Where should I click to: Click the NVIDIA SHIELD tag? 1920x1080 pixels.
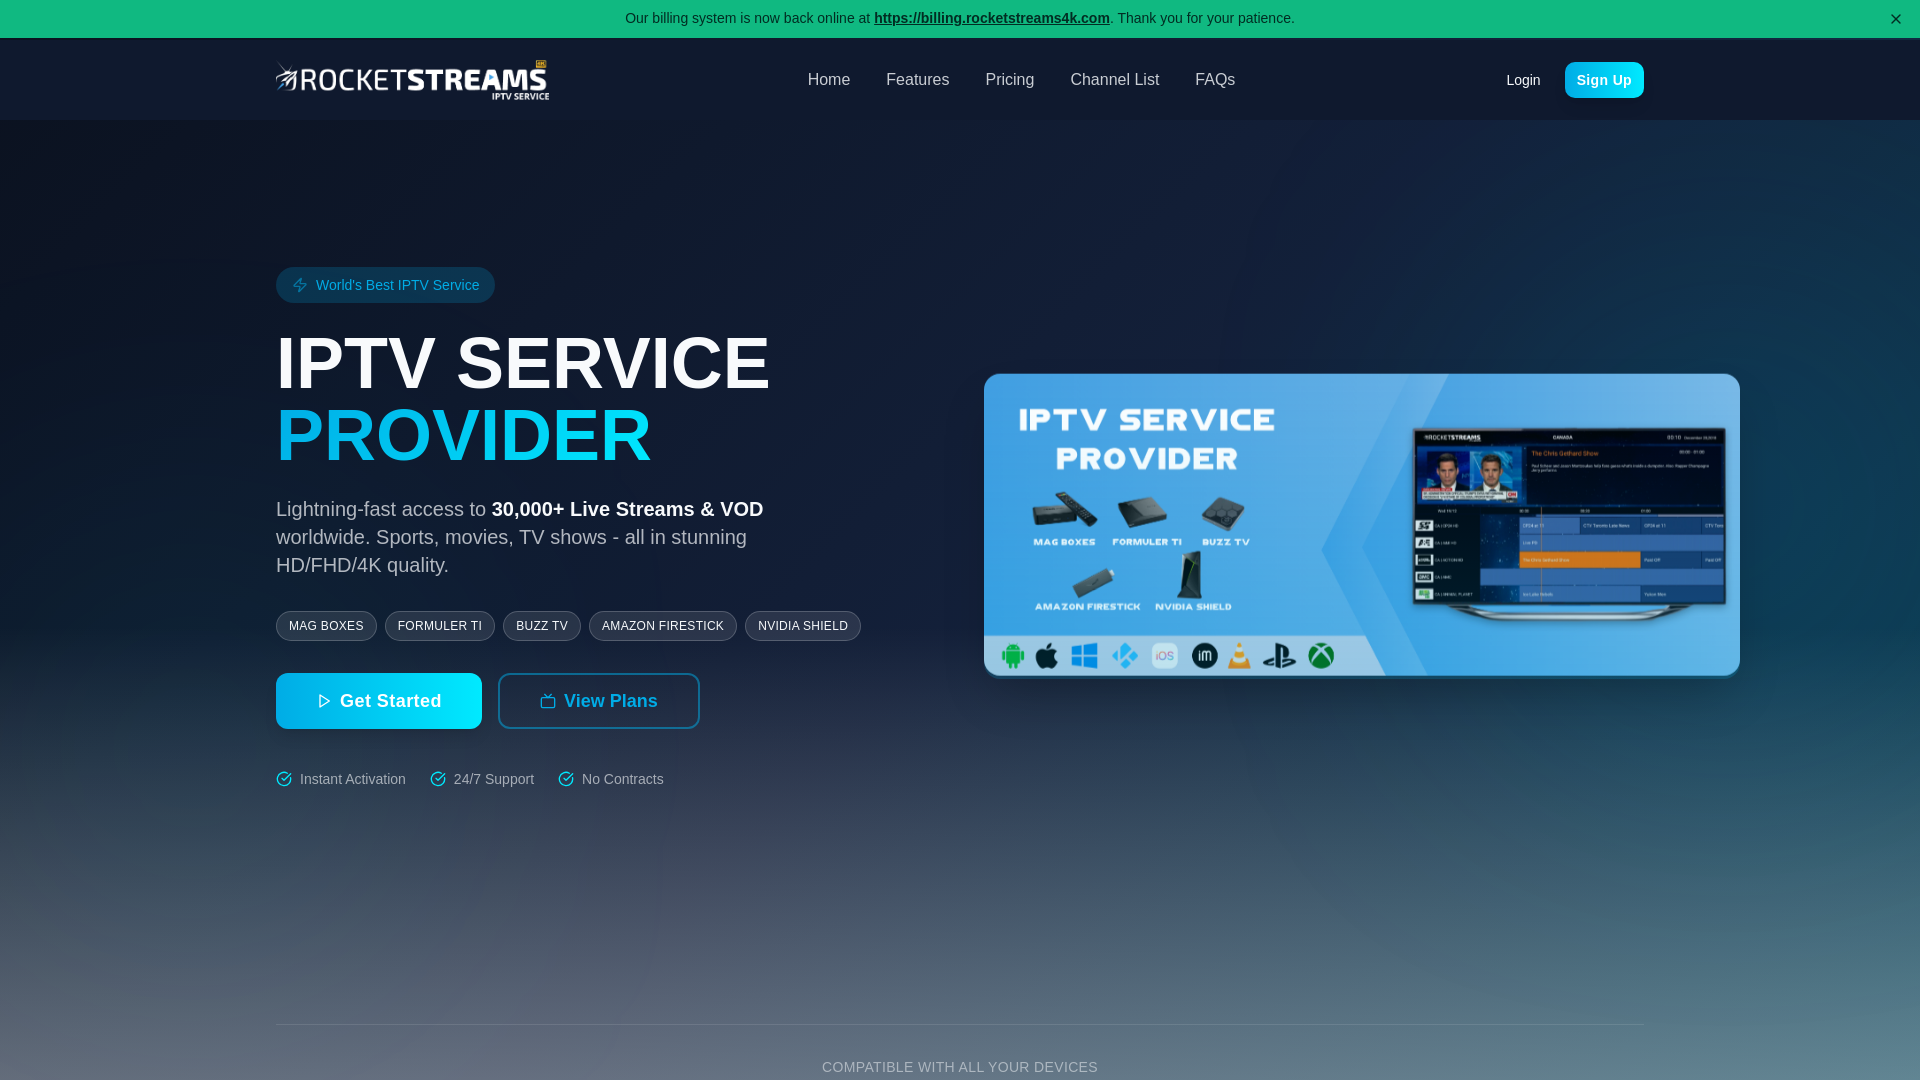[802, 626]
